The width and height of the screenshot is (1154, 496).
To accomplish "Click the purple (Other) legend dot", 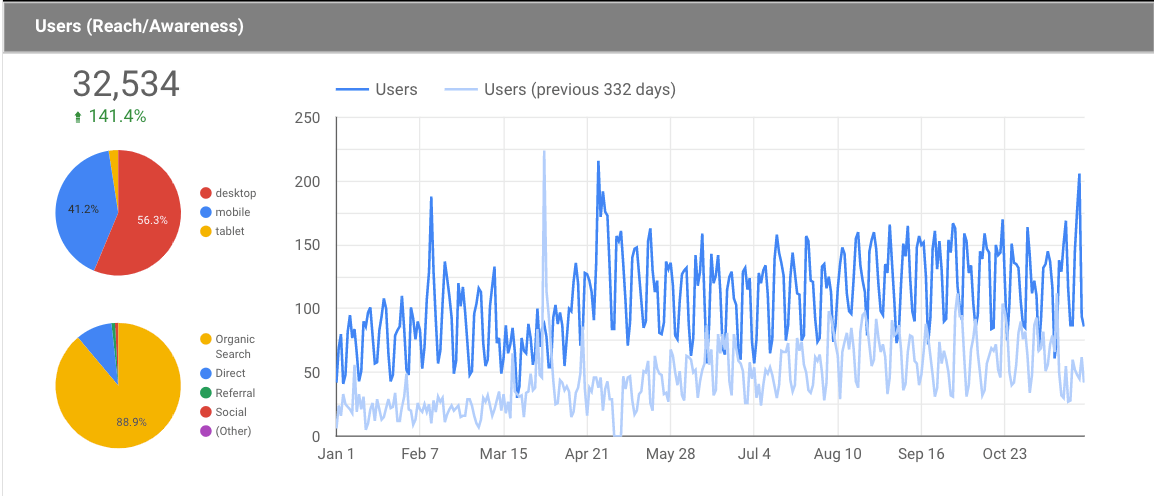I will click(x=206, y=431).
